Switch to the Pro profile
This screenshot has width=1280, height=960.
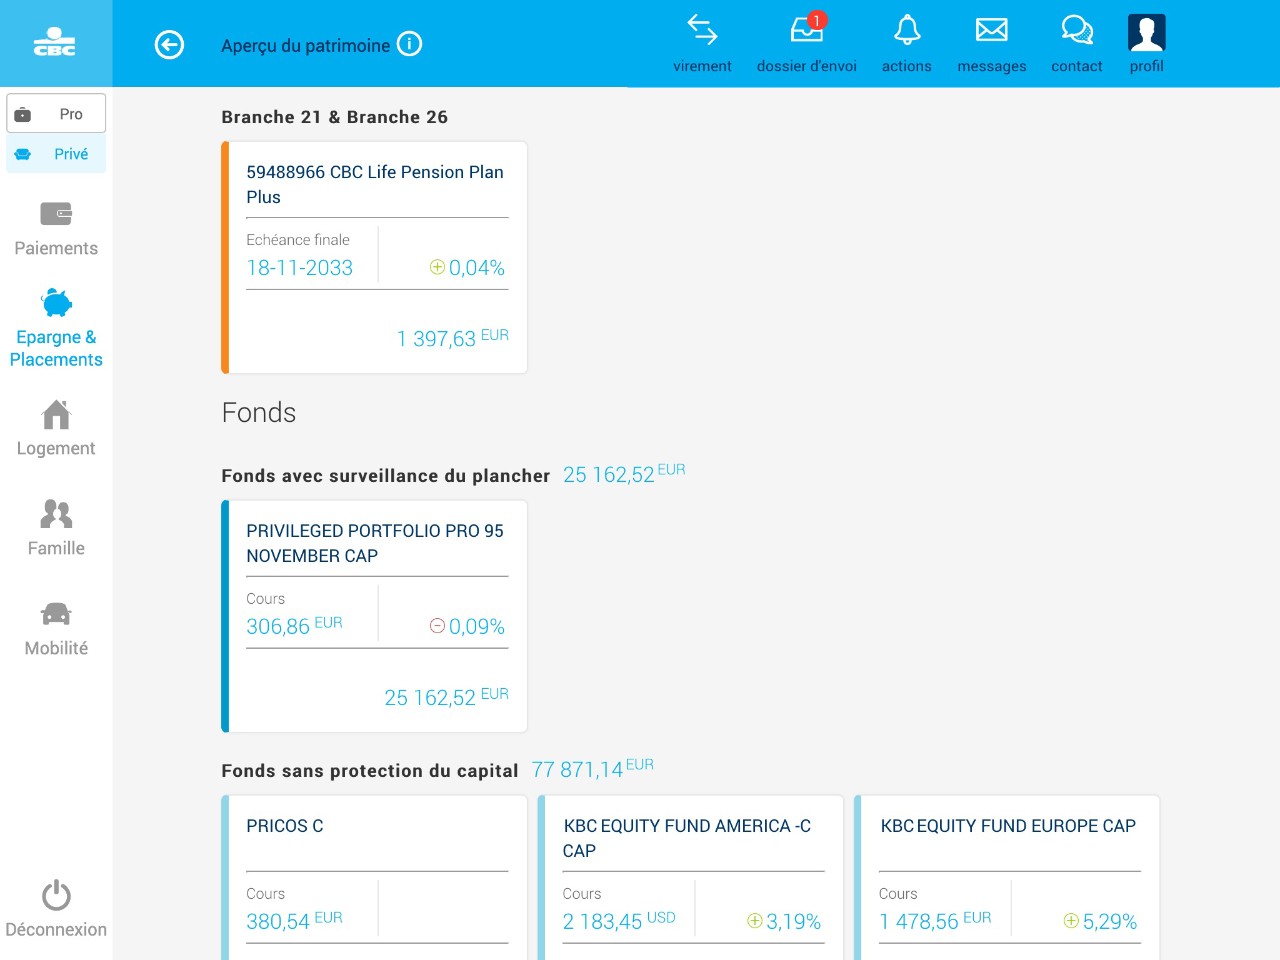56,114
